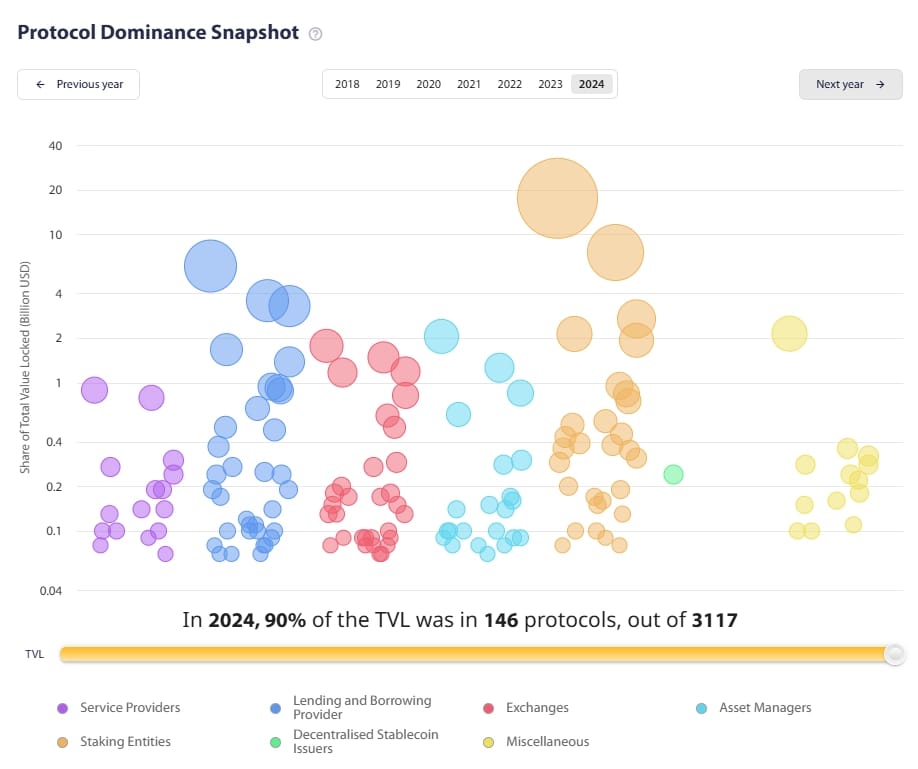This screenshot has height=769, width=918.
Task: Click the Next year button
Action: tap(850, 85)
